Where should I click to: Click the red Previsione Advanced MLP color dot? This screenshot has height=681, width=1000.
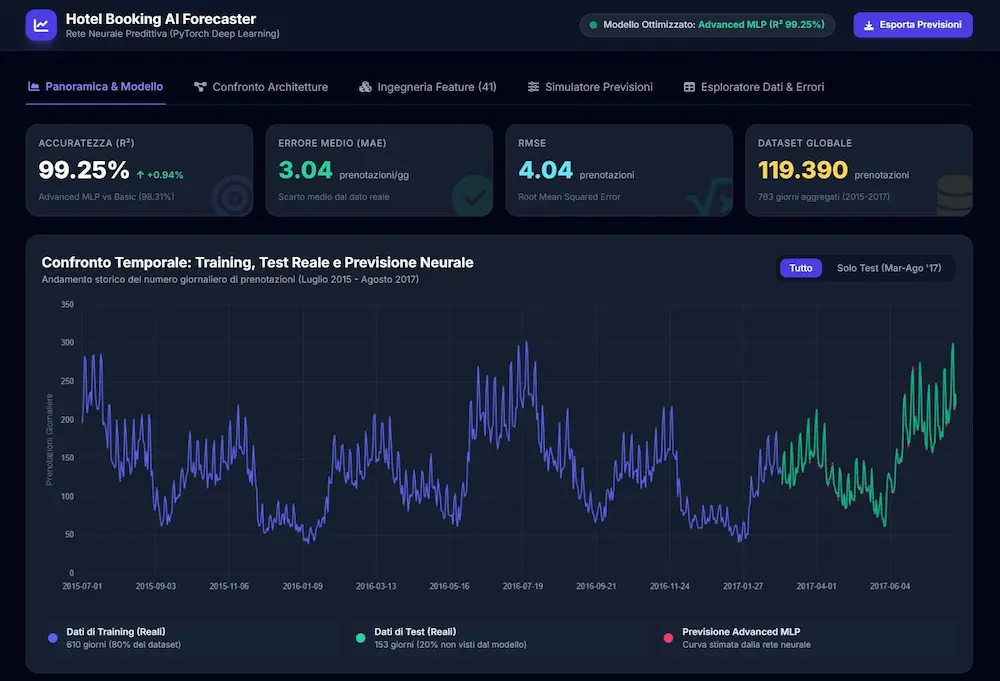[668, 638]
